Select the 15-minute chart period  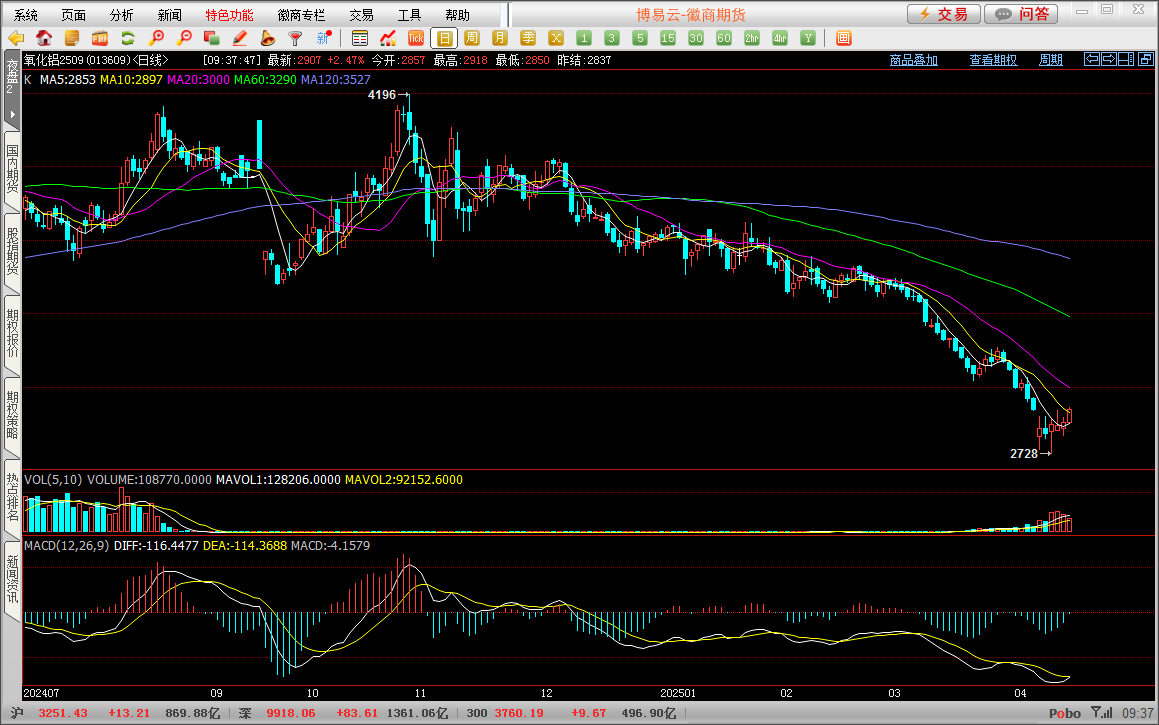668,38
